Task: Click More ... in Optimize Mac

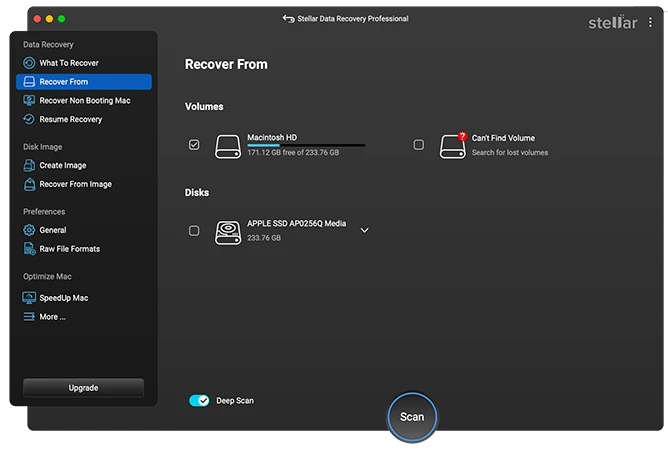Action: [84, 317]
